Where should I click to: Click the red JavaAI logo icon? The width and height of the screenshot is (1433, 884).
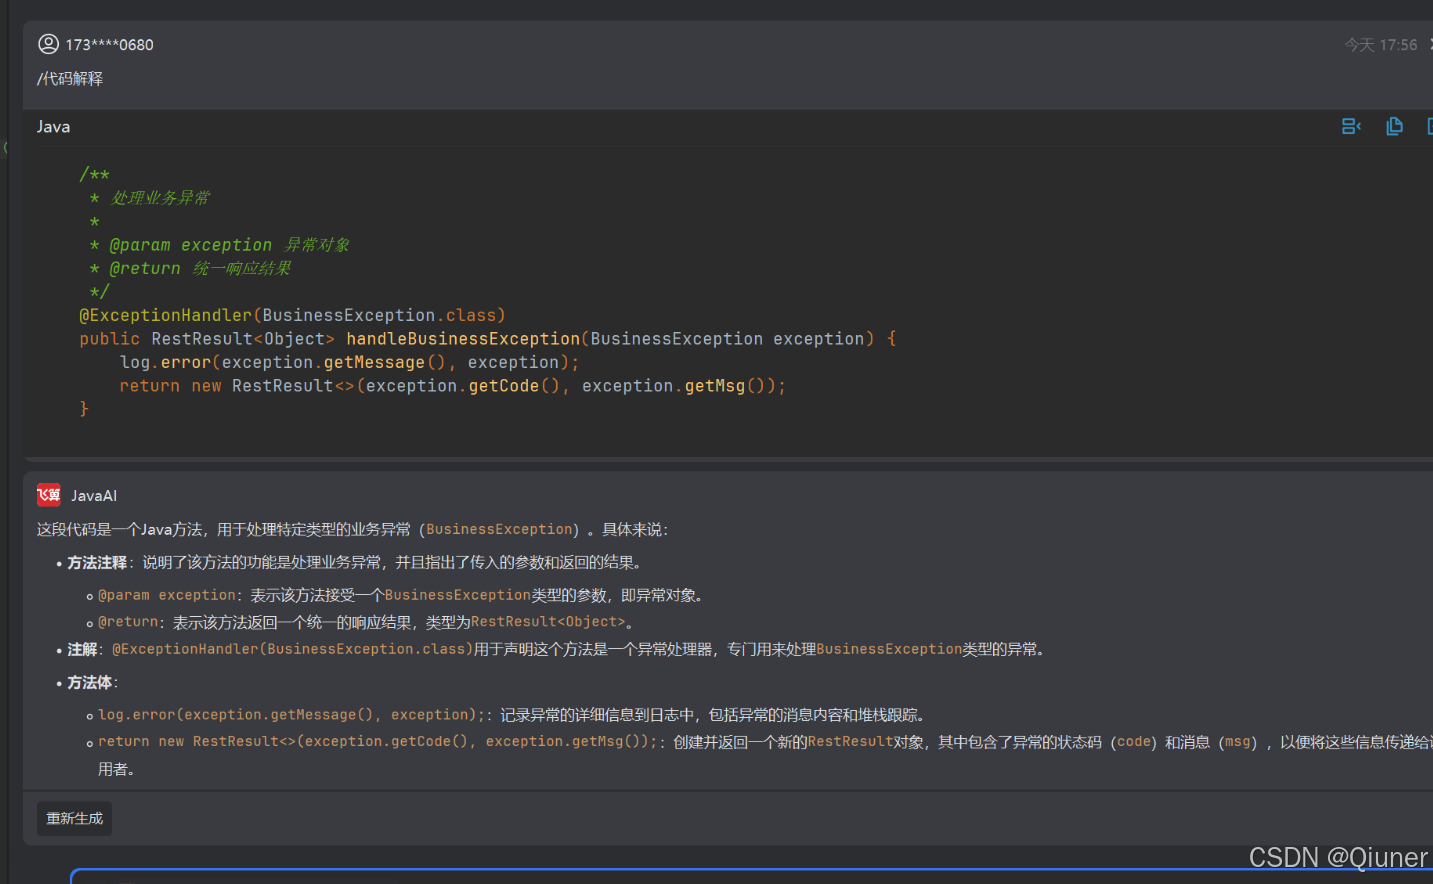[x=49, y=495]
